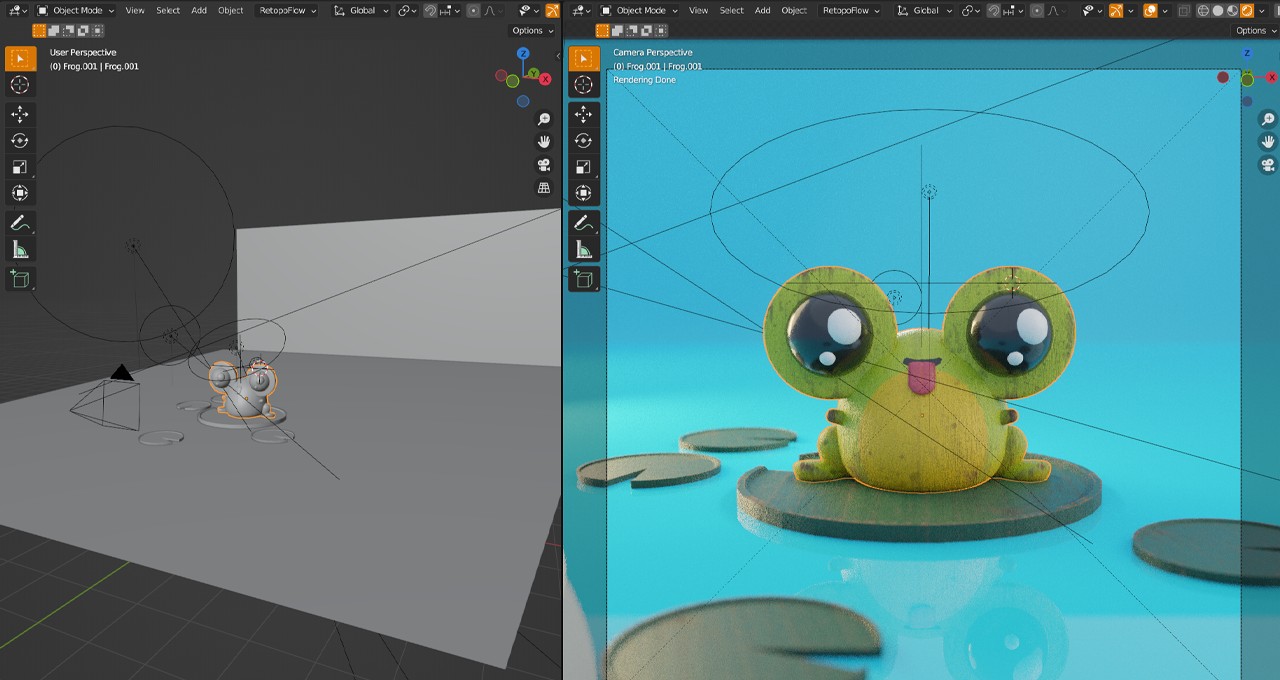Open Global transform orientation dropdown in right viewport

925,11
